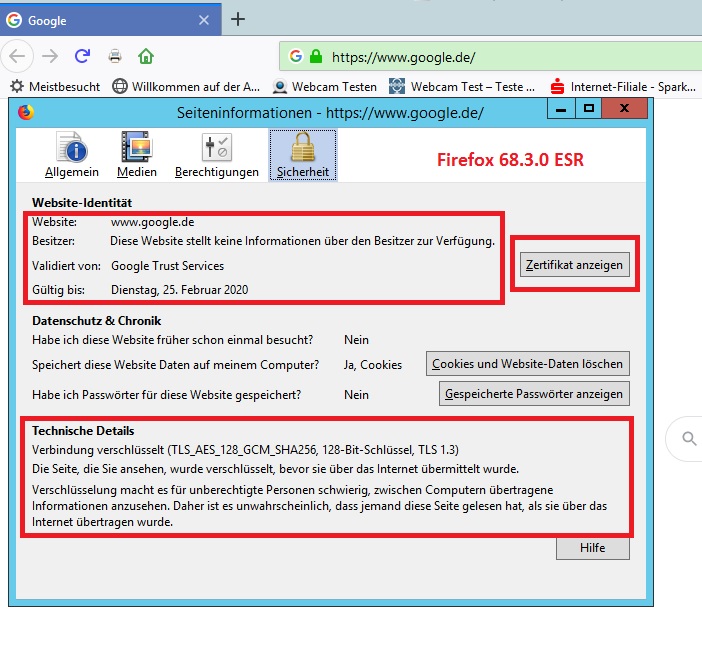Open the home page via house icon
702x659 pixels.
tap(146, 56)
